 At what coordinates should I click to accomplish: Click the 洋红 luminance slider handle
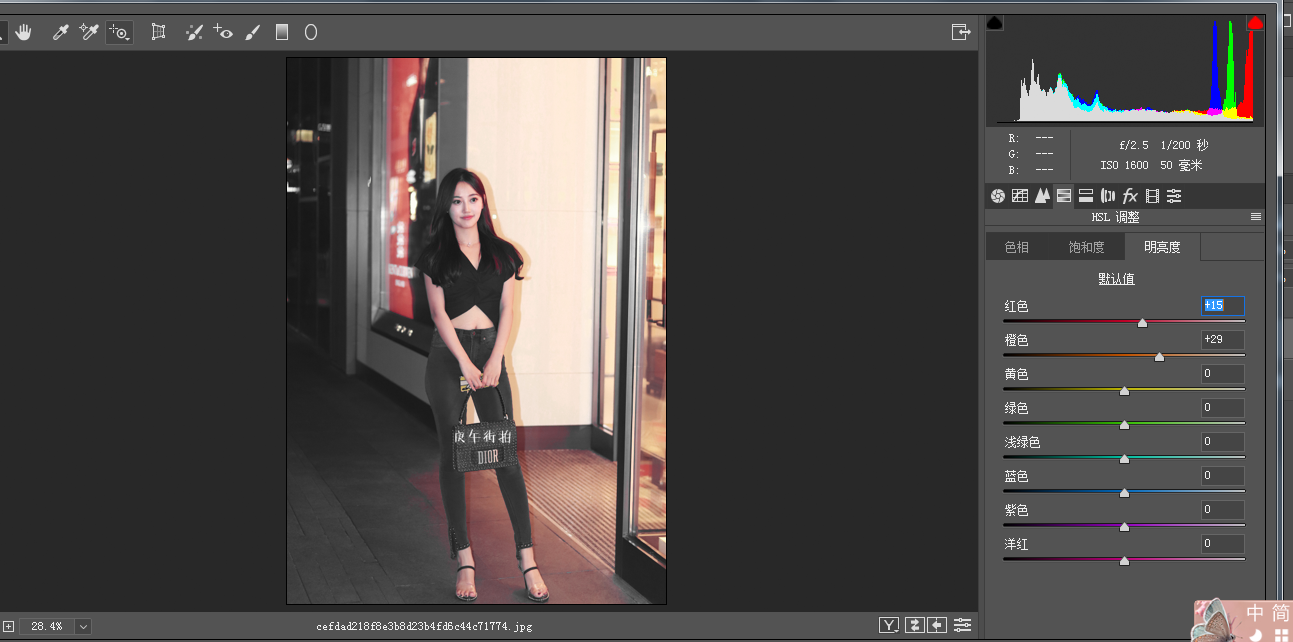pyautogui.click(x=1124, y=561)
